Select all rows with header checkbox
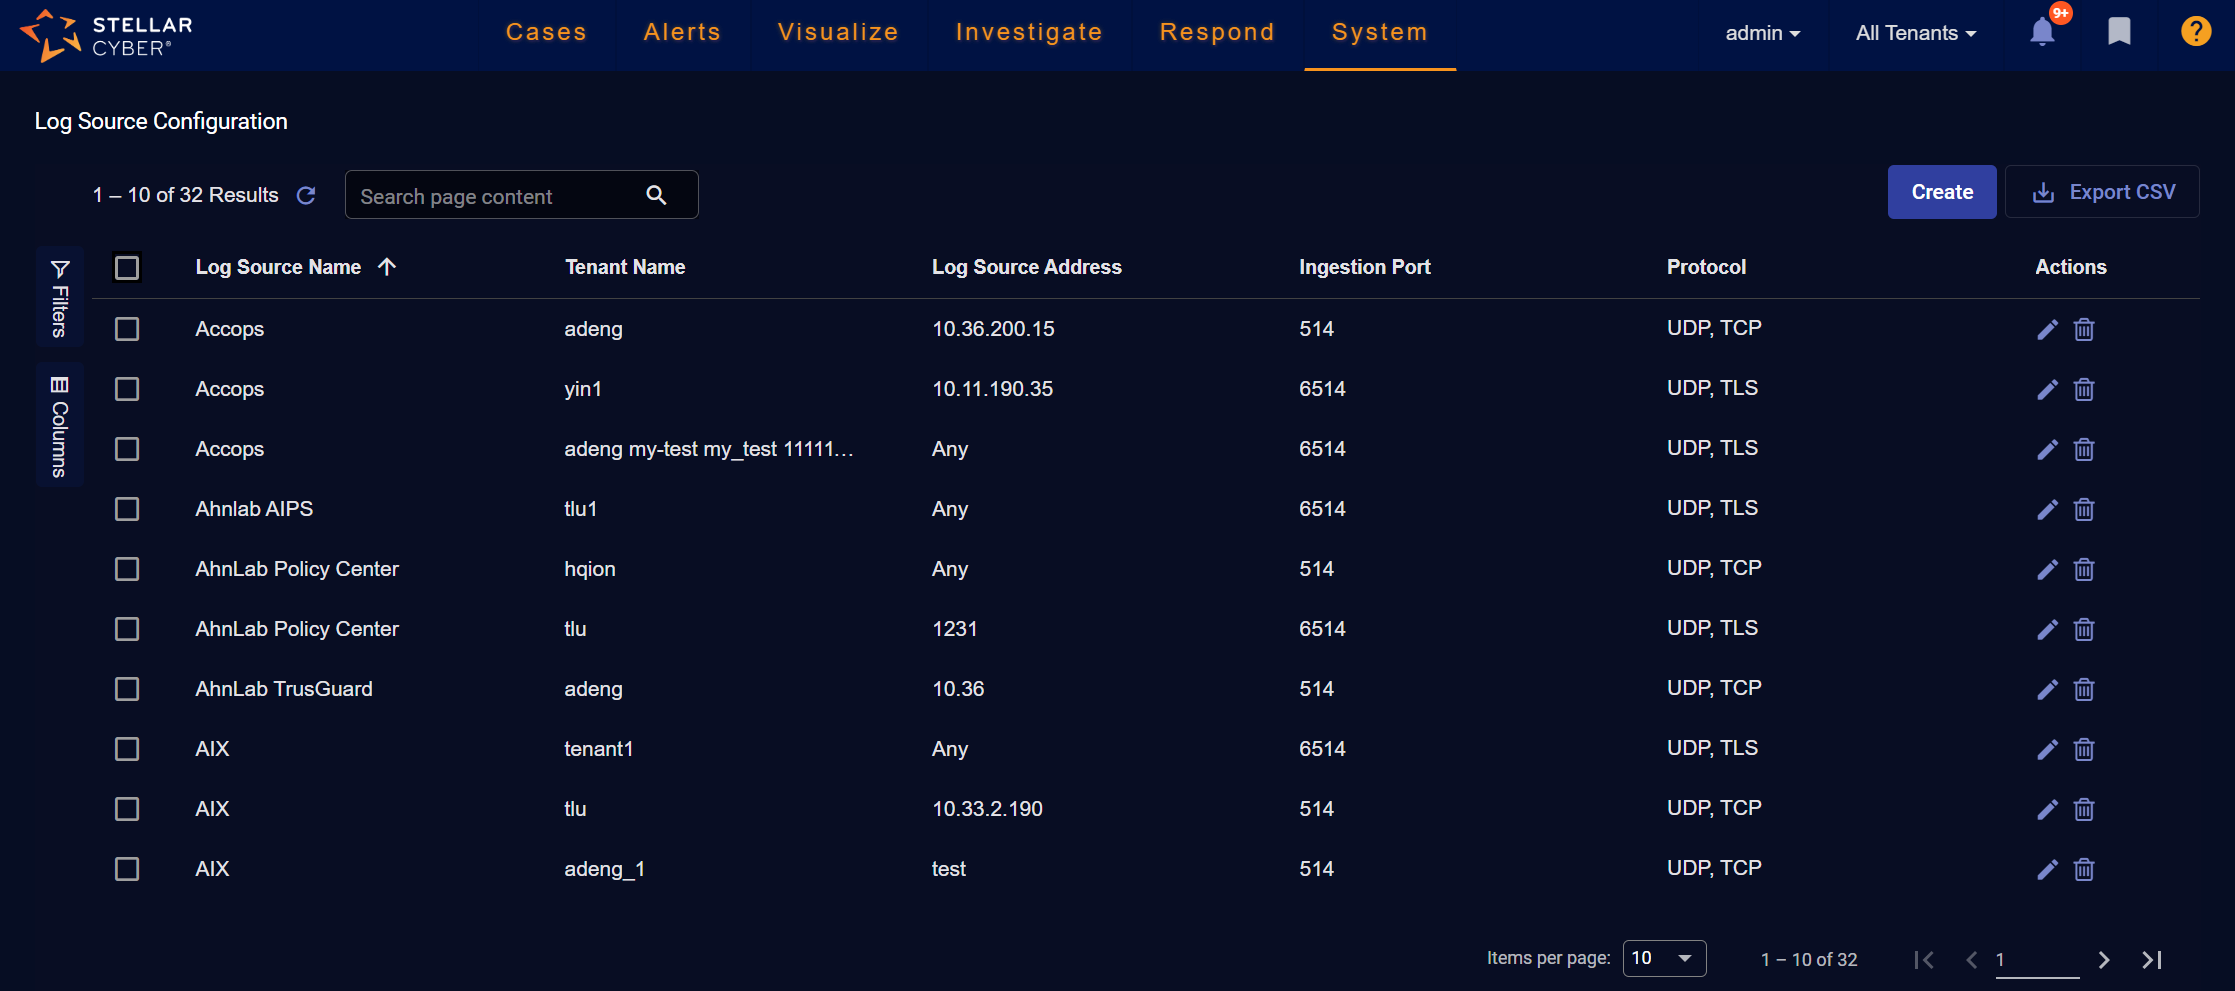Image resolution: width=2235 pixels, height=991 pixels. tap(127, 267)
